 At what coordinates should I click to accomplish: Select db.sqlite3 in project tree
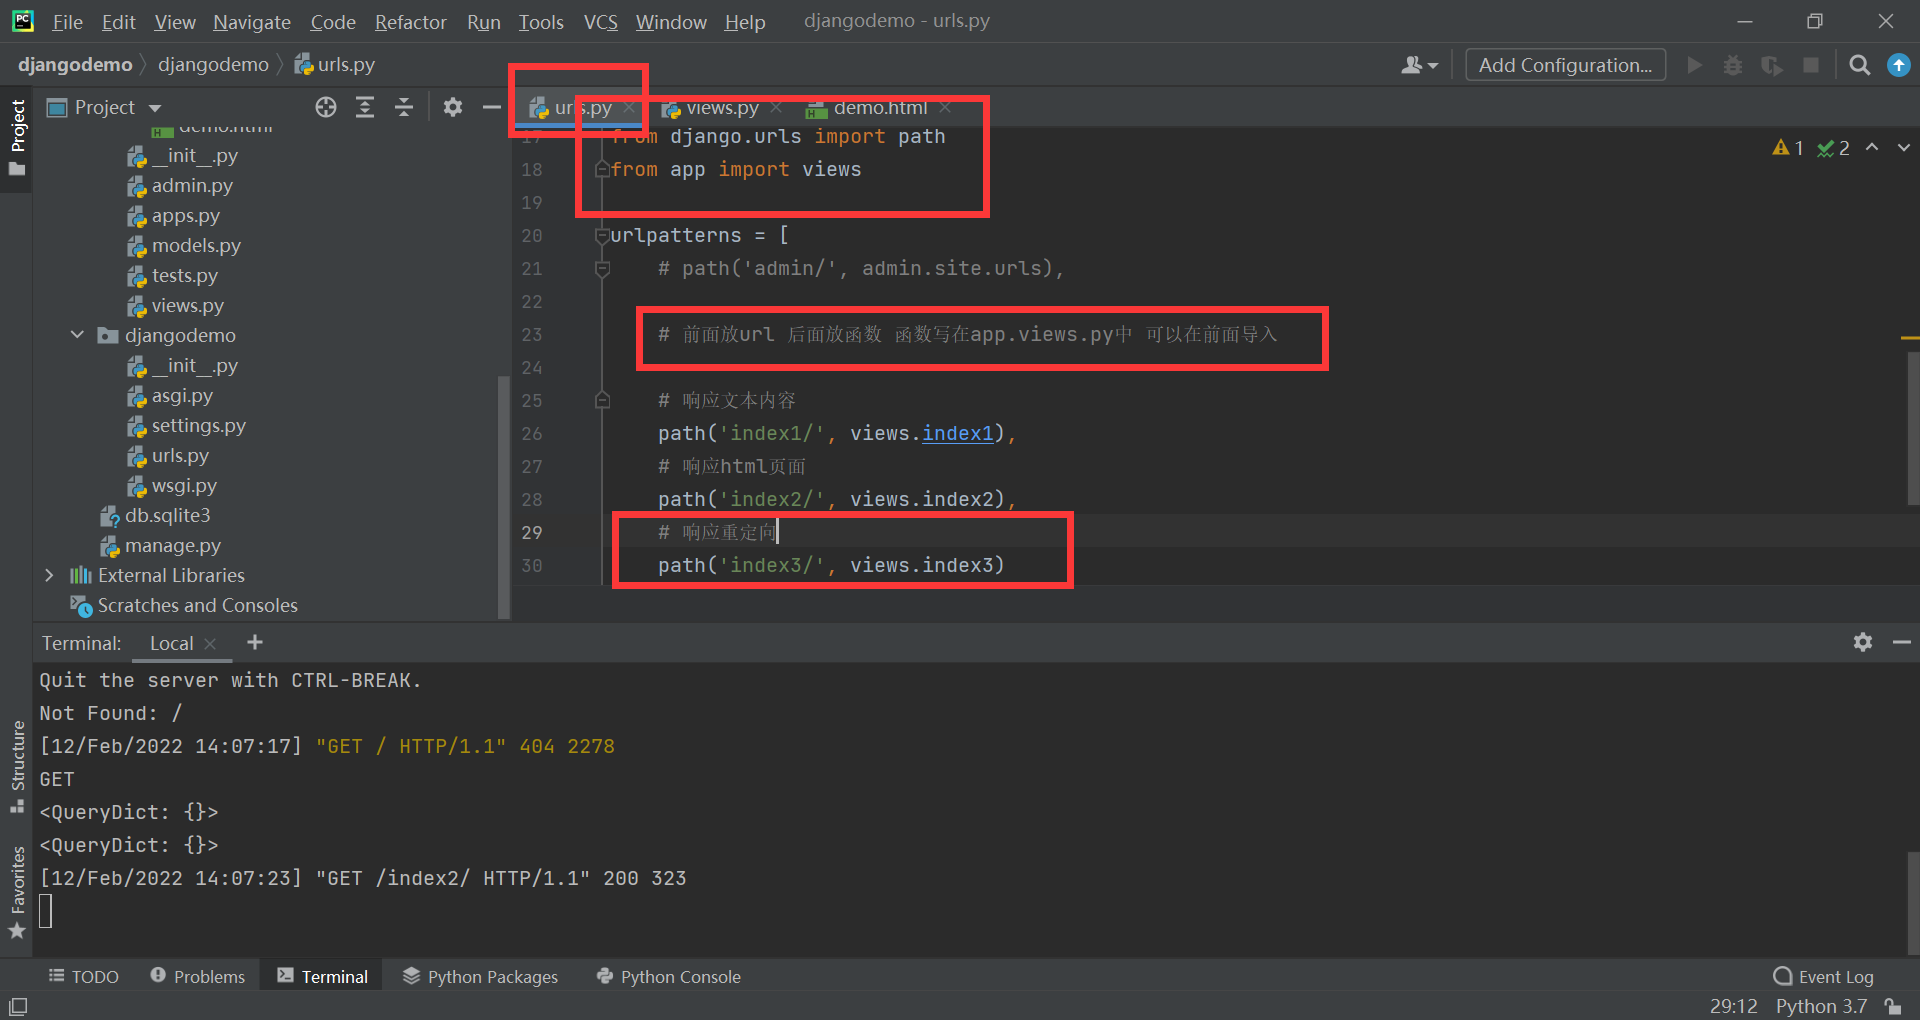167,515
